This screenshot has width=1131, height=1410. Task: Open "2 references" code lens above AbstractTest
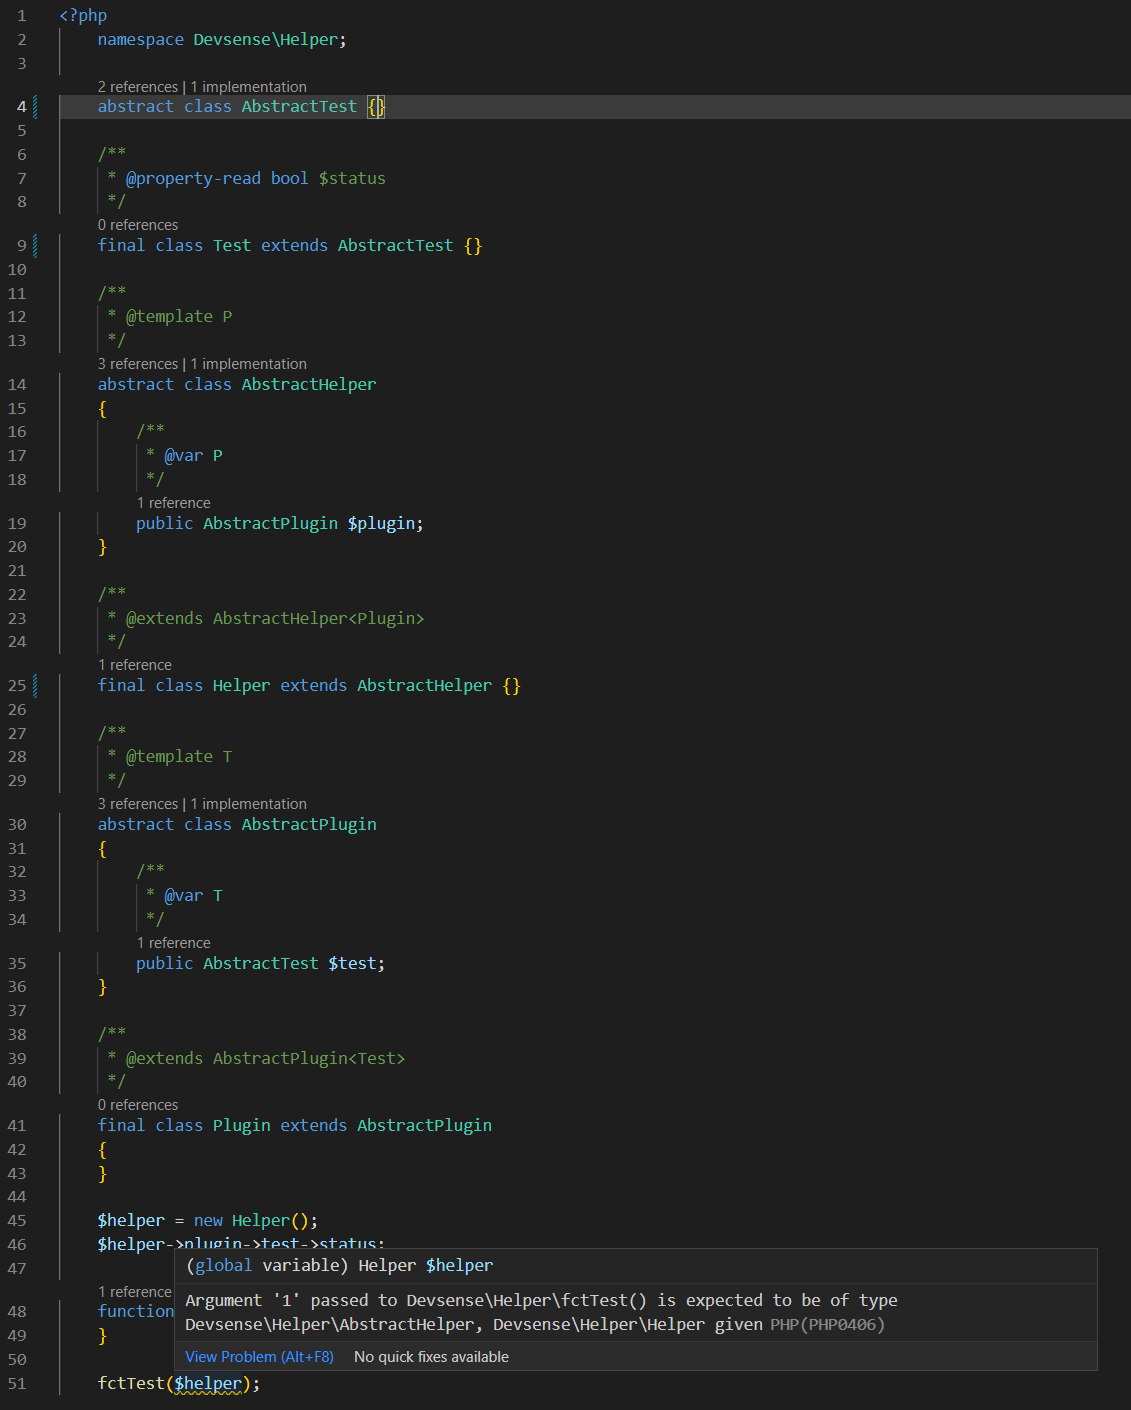[x=138, y=87]
